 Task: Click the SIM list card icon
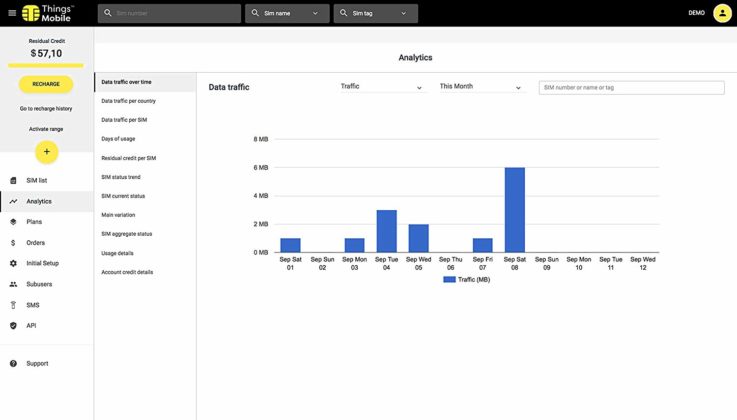(x=13, y=180)
